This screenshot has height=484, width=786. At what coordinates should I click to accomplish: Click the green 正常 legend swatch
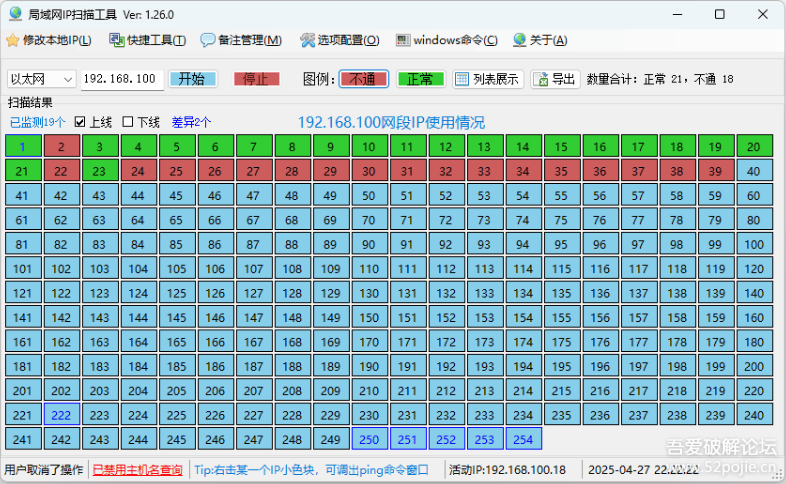pos(420,79)
